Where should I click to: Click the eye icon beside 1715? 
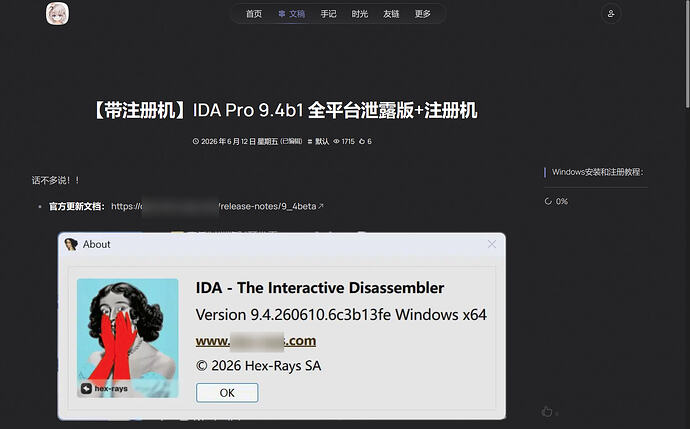pos(336,141)
